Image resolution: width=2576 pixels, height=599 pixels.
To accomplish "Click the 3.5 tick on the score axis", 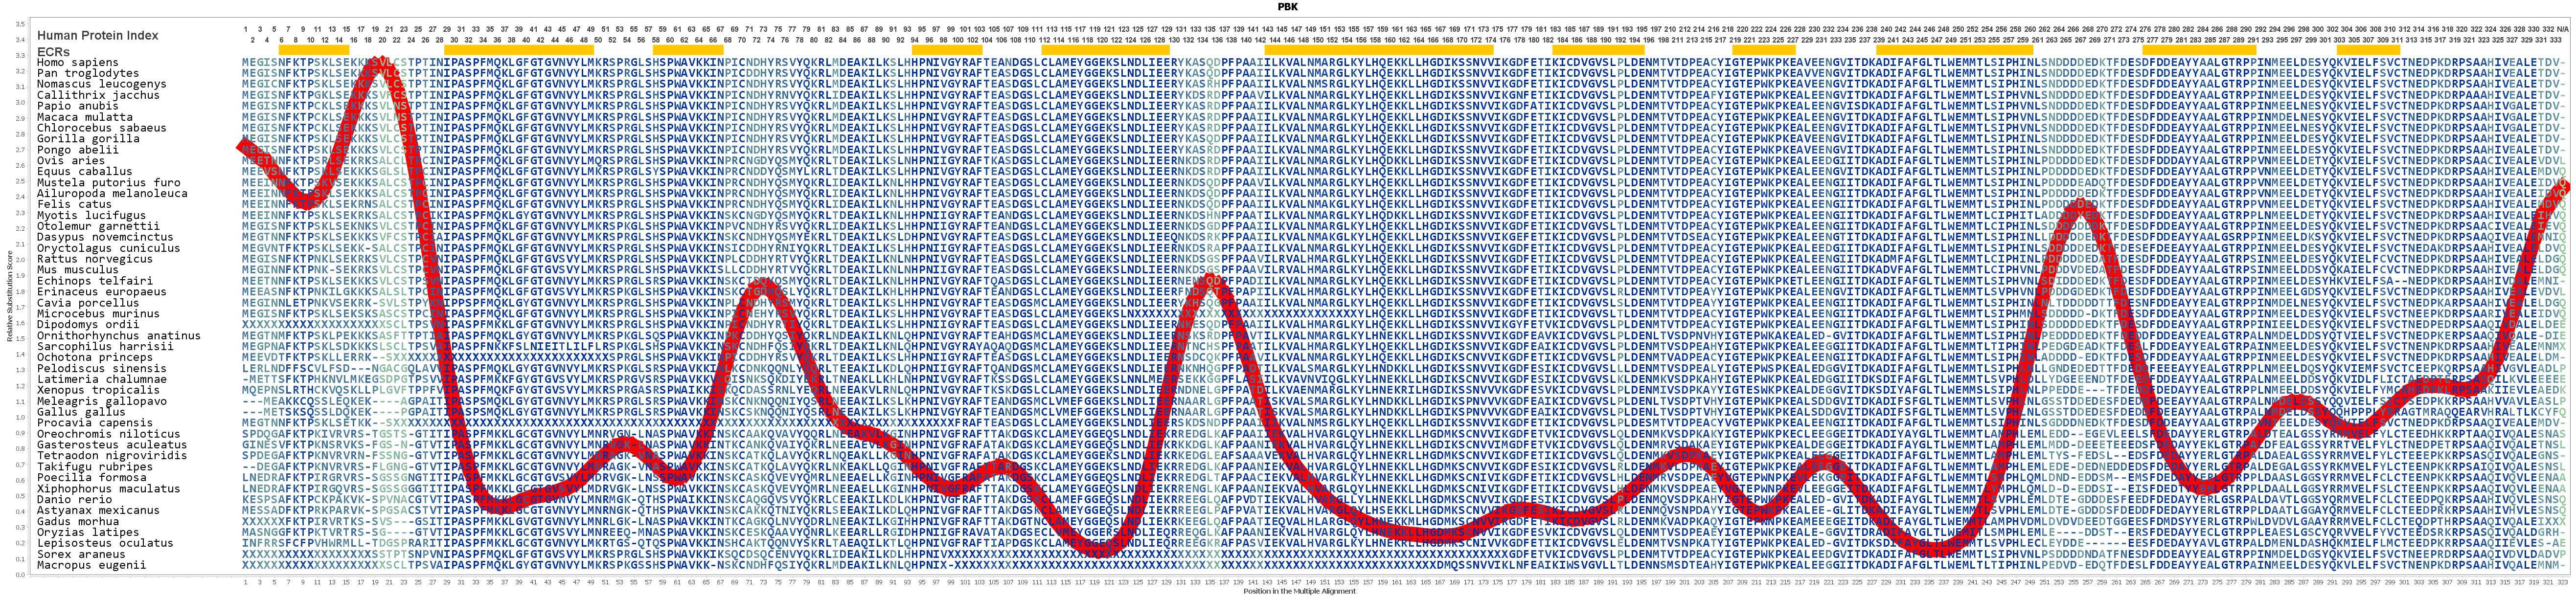I will (20, 24).
